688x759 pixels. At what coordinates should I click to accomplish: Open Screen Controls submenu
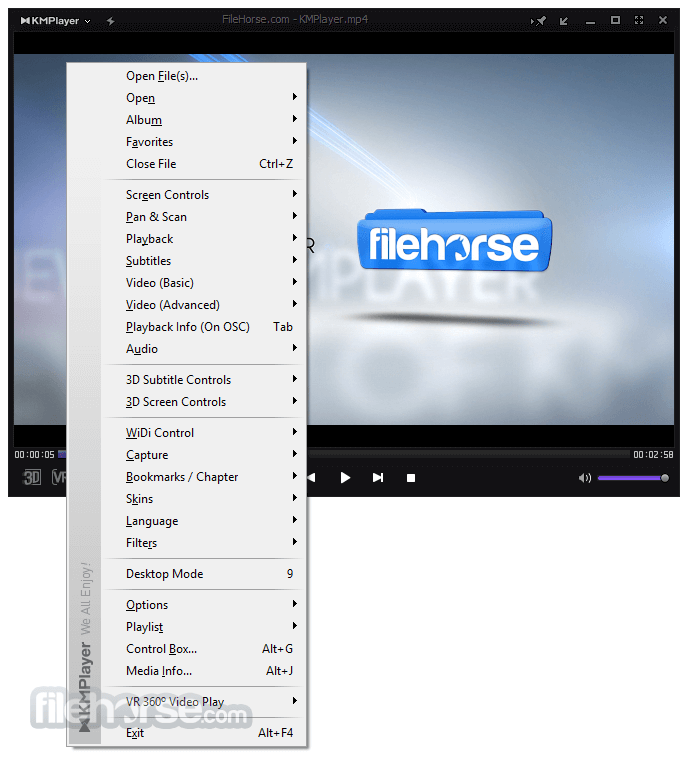204,195
